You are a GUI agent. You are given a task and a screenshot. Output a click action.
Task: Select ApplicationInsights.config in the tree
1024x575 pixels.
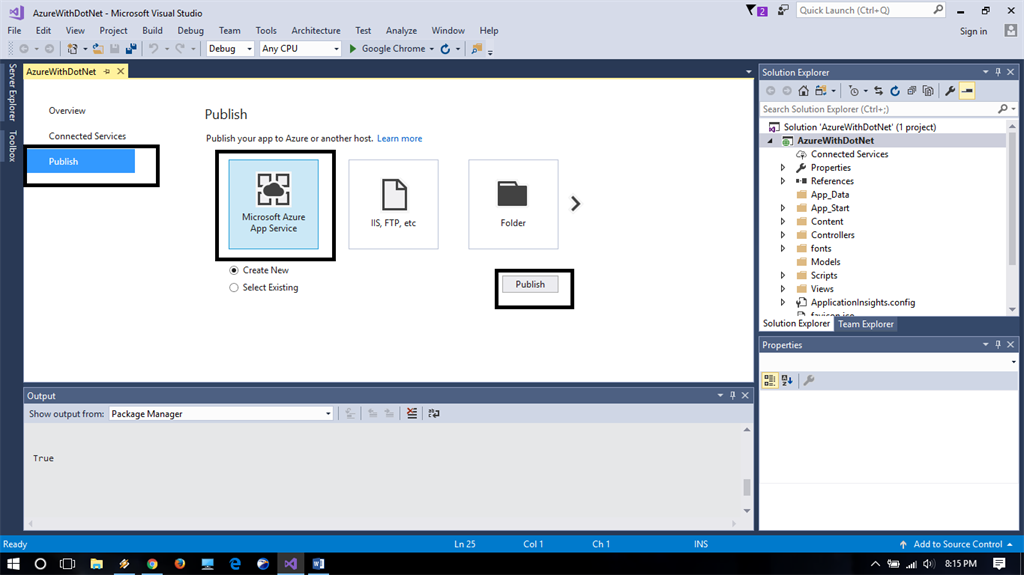click(x=863, y=303)
